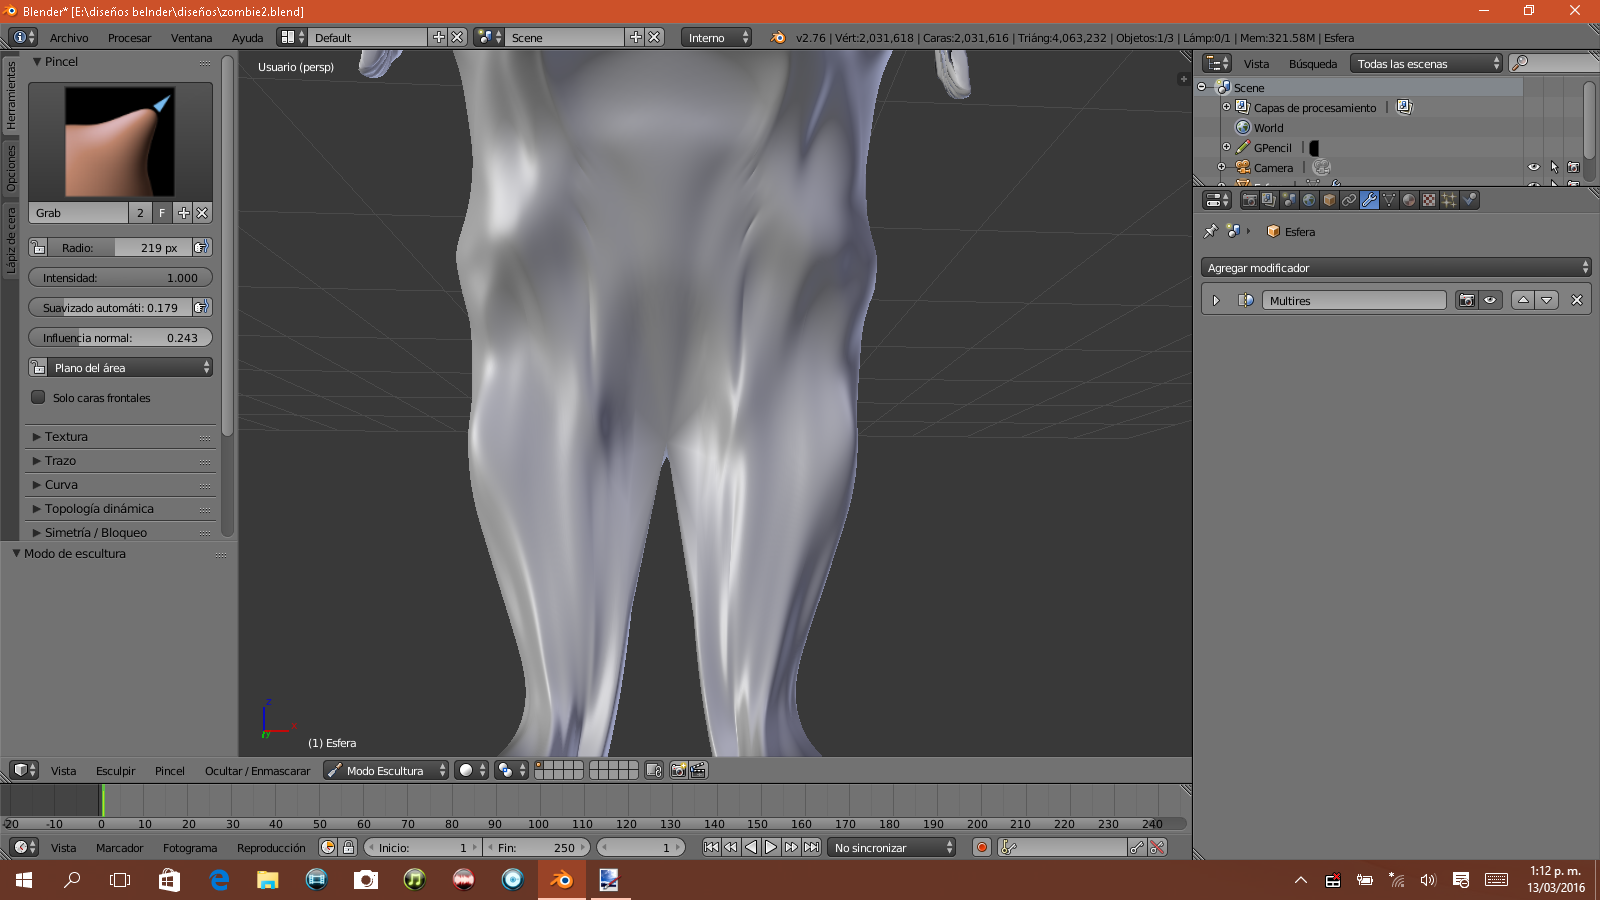Click the Grab brush preview thumbnail
The width and height of the screenshot is (1600, 900).
120,141
